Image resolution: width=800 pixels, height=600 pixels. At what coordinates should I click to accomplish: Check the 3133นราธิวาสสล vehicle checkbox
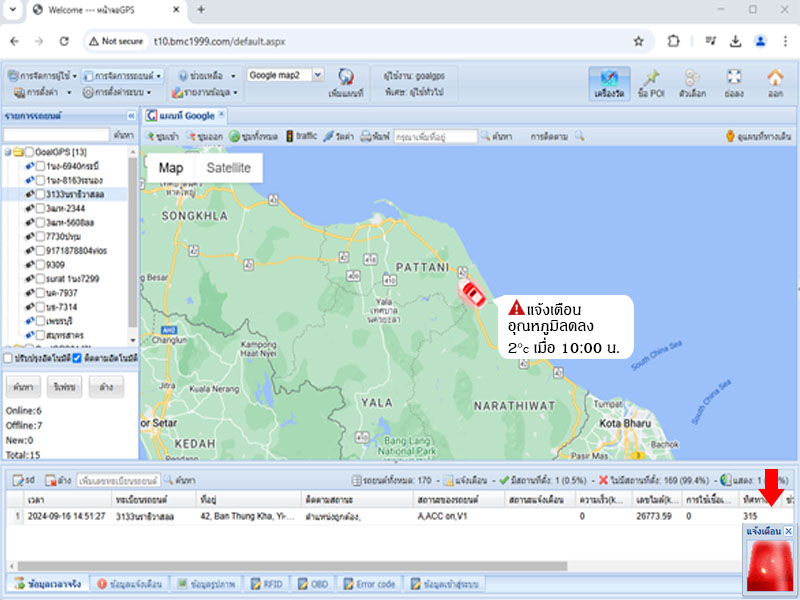[x=40, y=194]
